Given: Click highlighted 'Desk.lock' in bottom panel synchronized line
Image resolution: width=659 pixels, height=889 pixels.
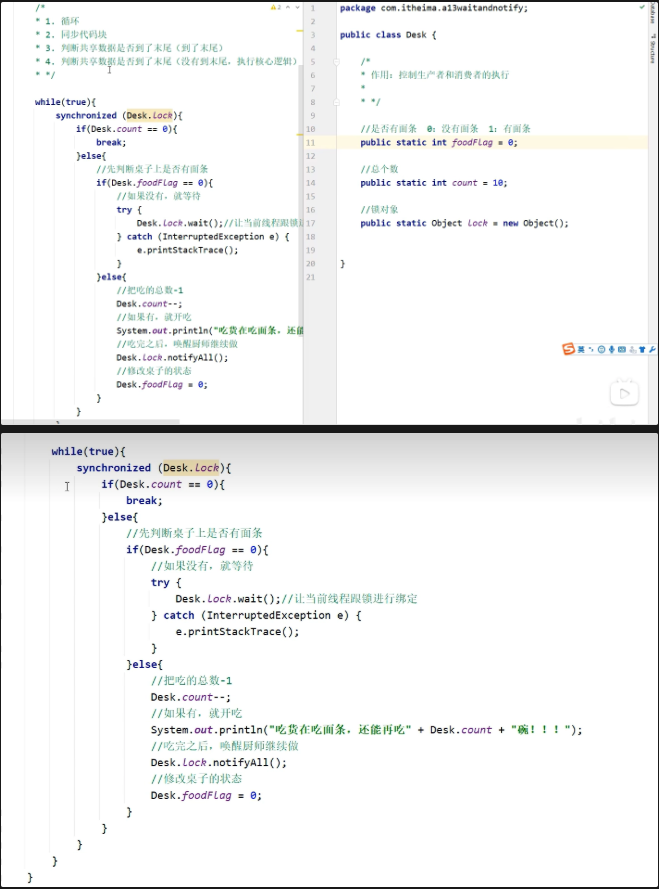Looking at the screenshot, I should point(191,468).
